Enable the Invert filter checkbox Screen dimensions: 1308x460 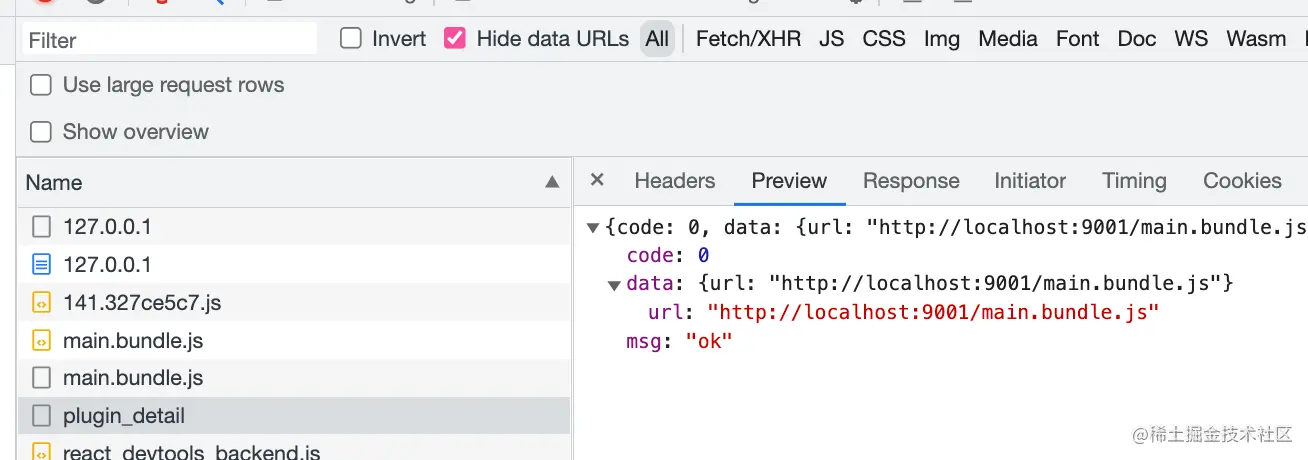[x=351, y=39]
